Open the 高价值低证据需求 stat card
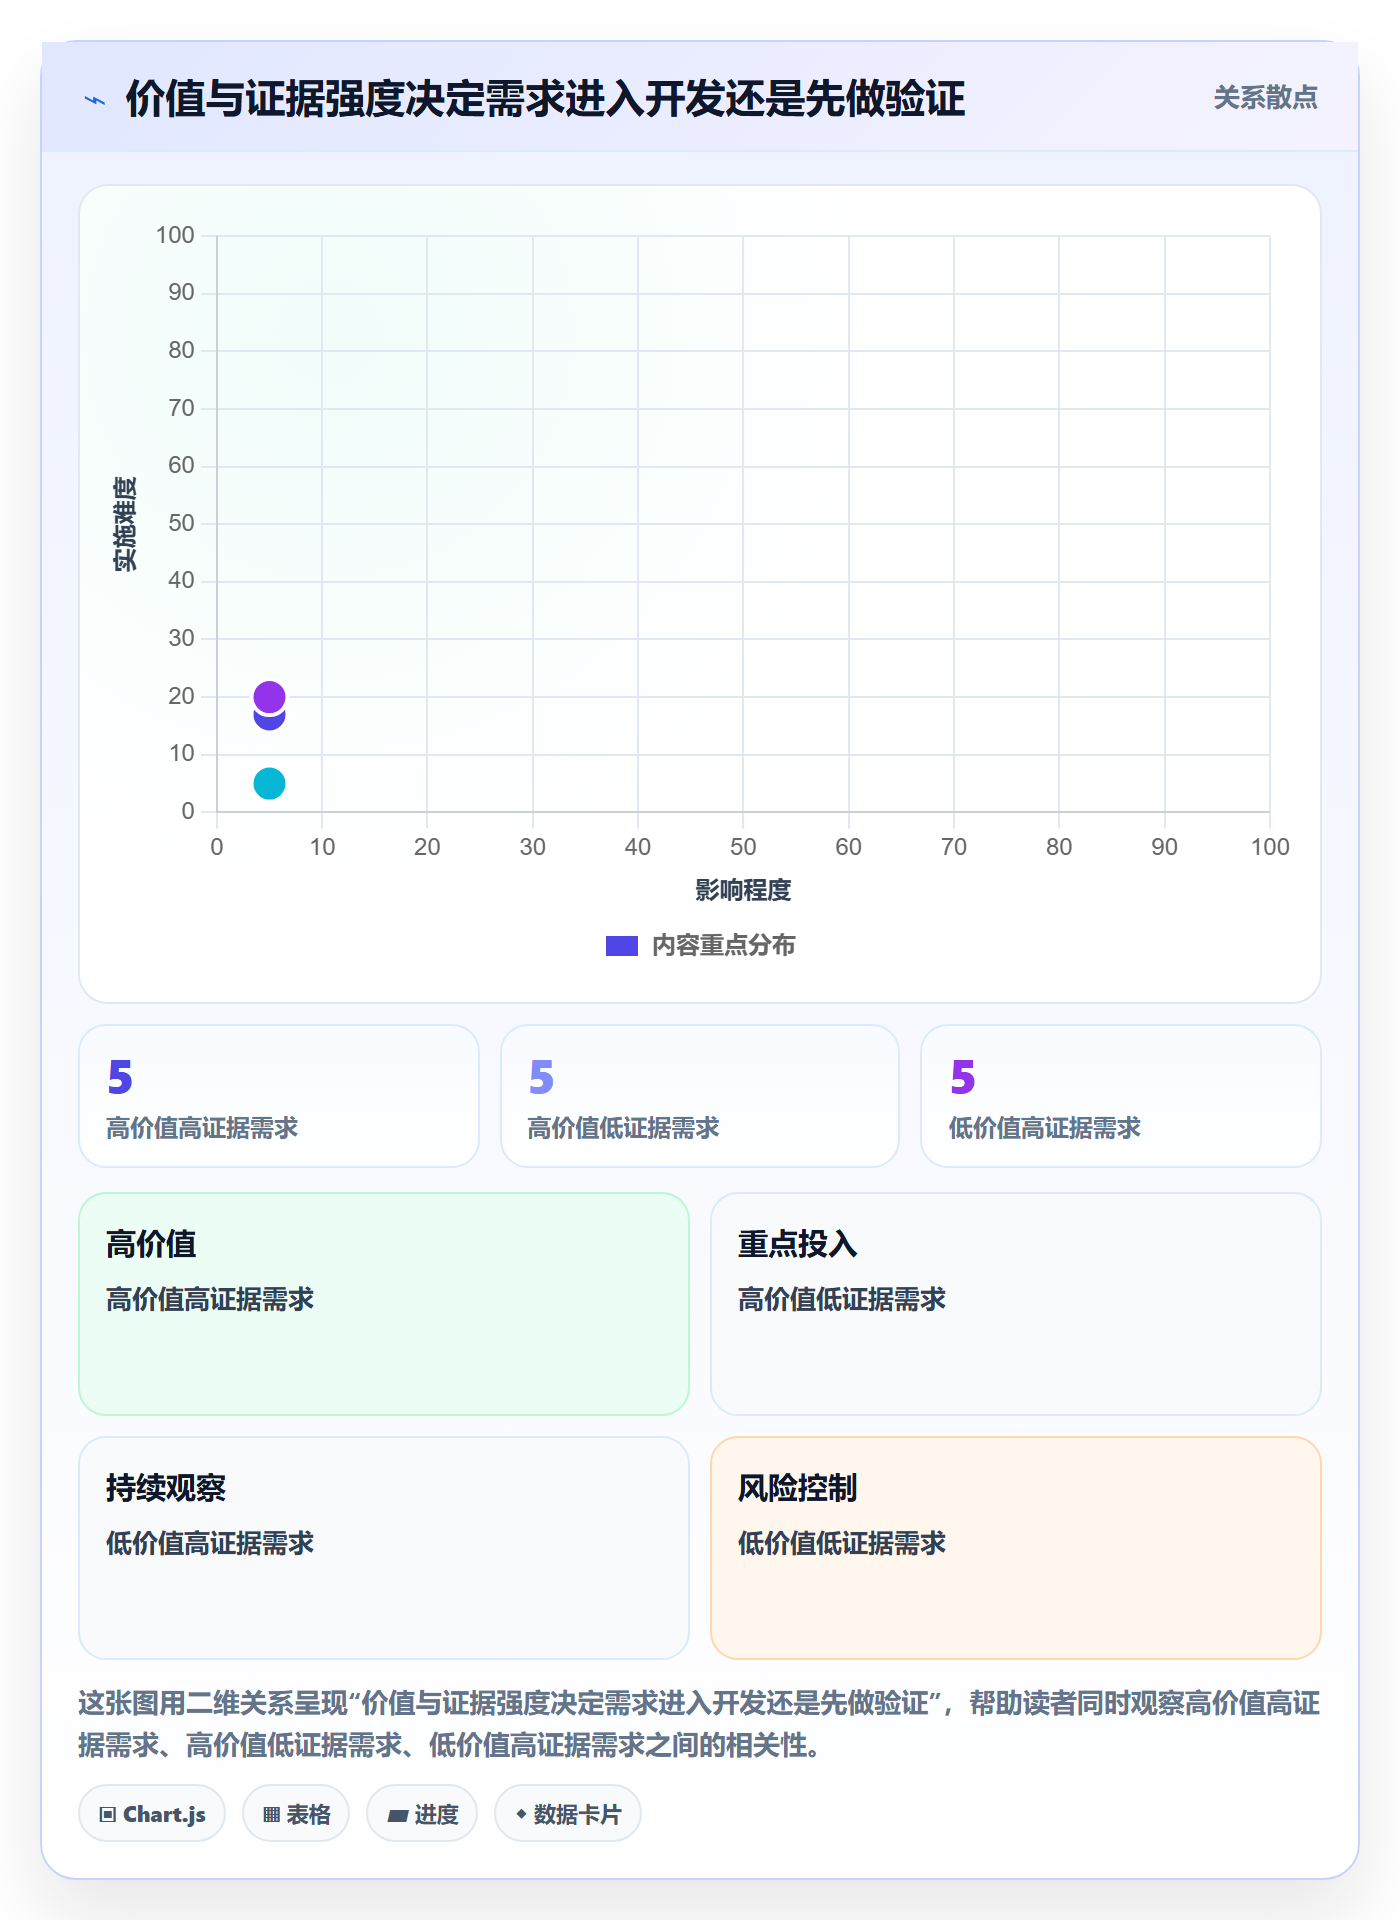Viewport: 1400px width, 1920px height. [x=700, y=1096]
